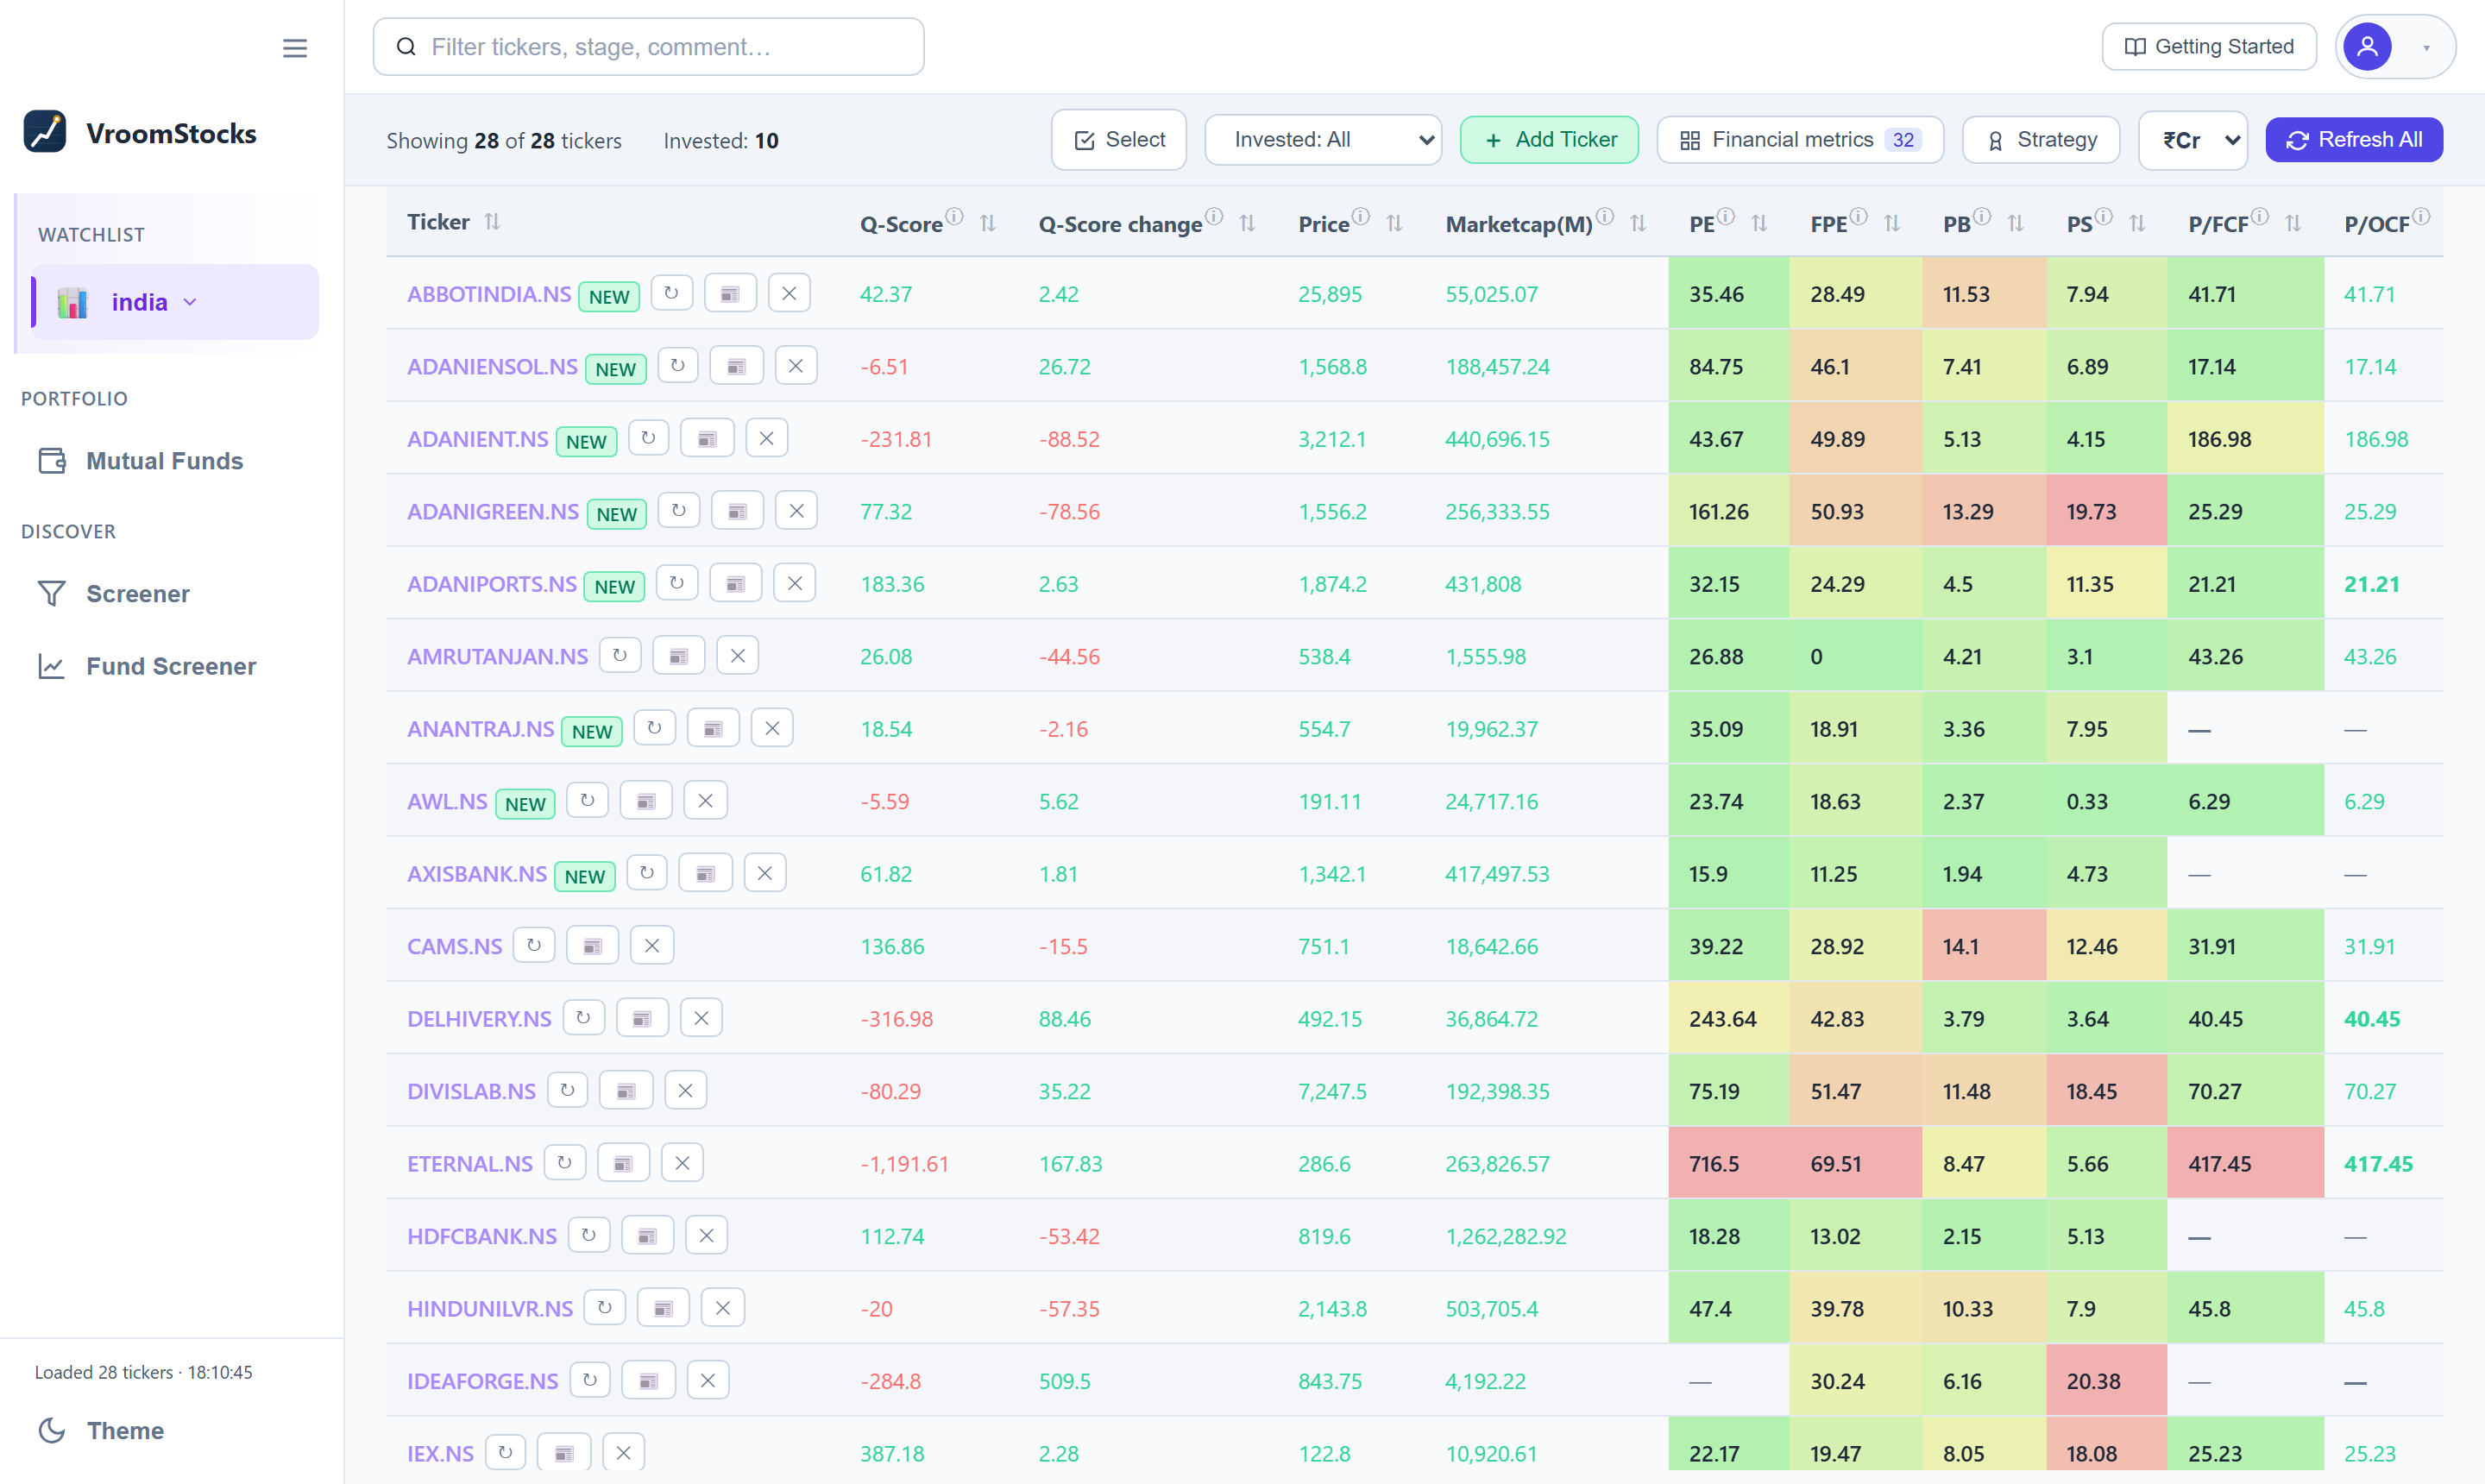Viewport: 2485px width, 1484px height.
Task: Open news icon for HINDUNILVR.NS
Action: [663, 1308]
